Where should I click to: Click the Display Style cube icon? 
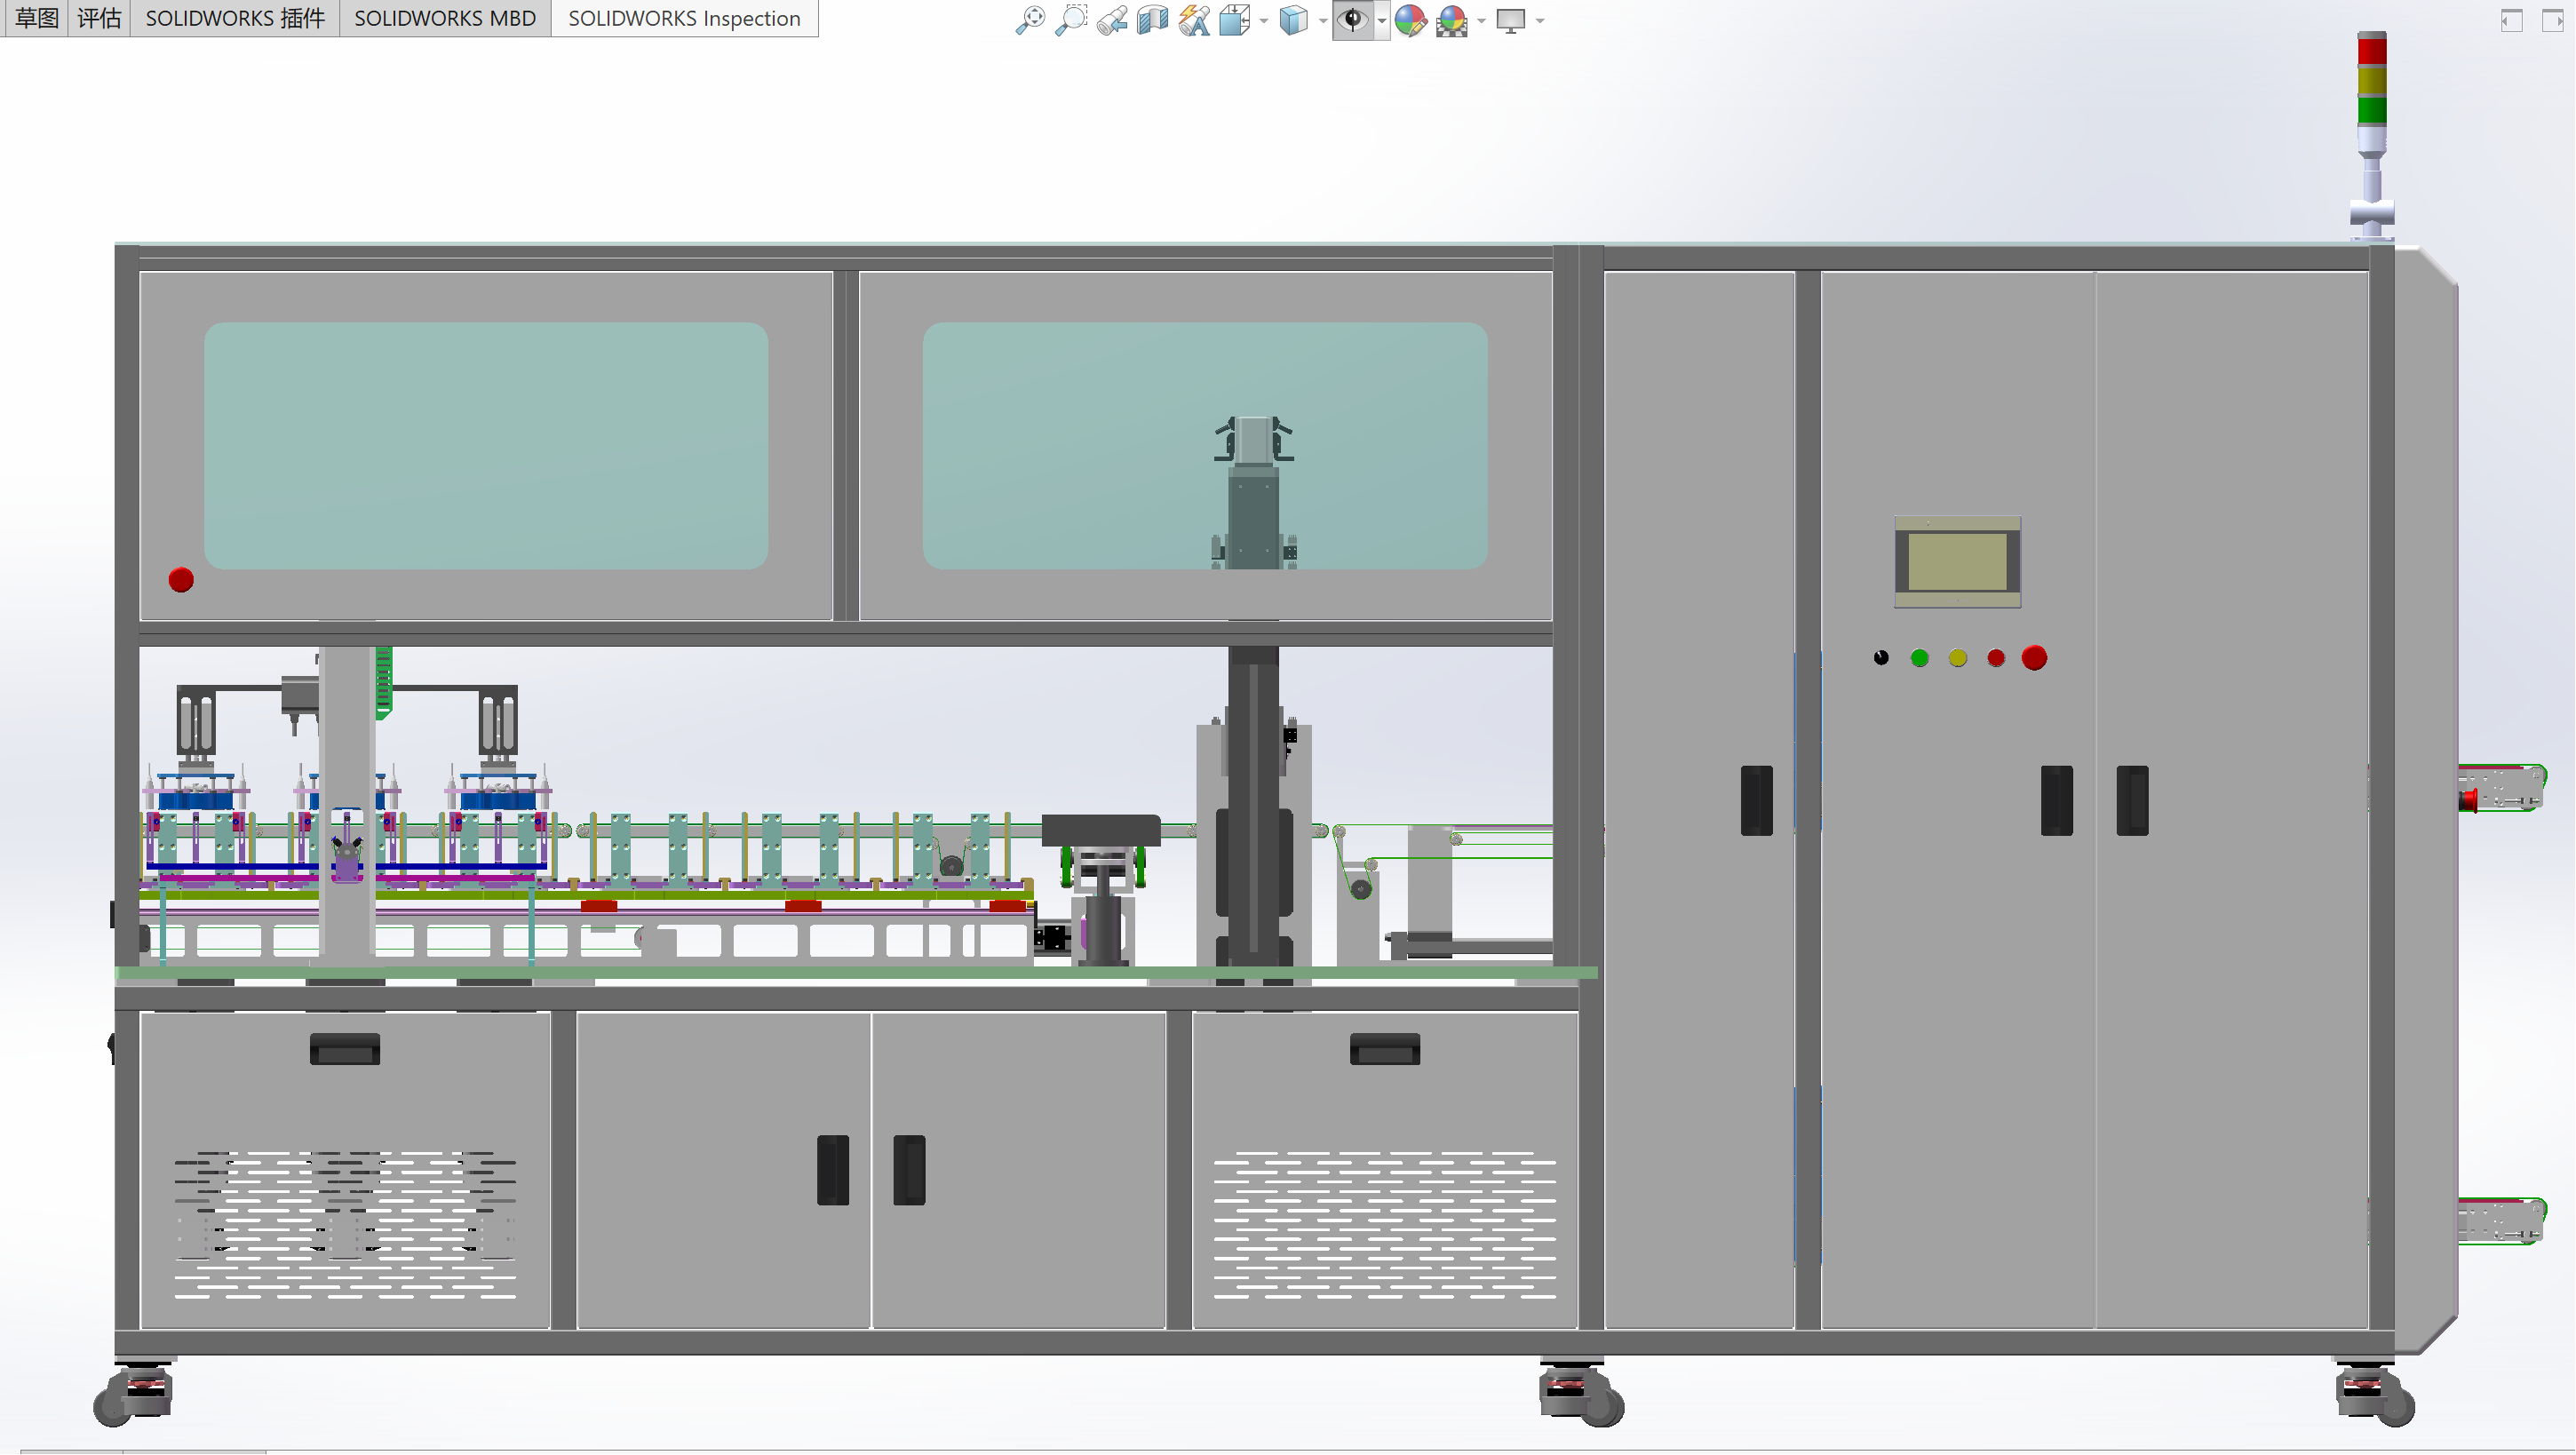coord(1293,20)
